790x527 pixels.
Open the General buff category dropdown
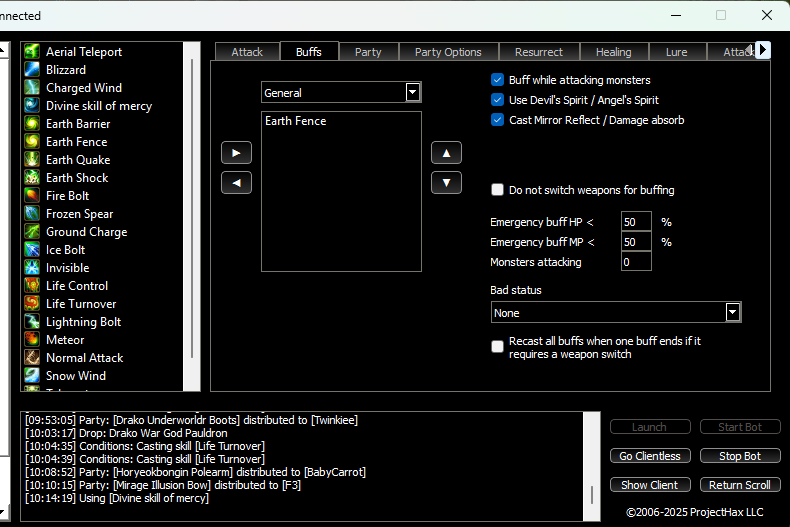pos(412,93)
